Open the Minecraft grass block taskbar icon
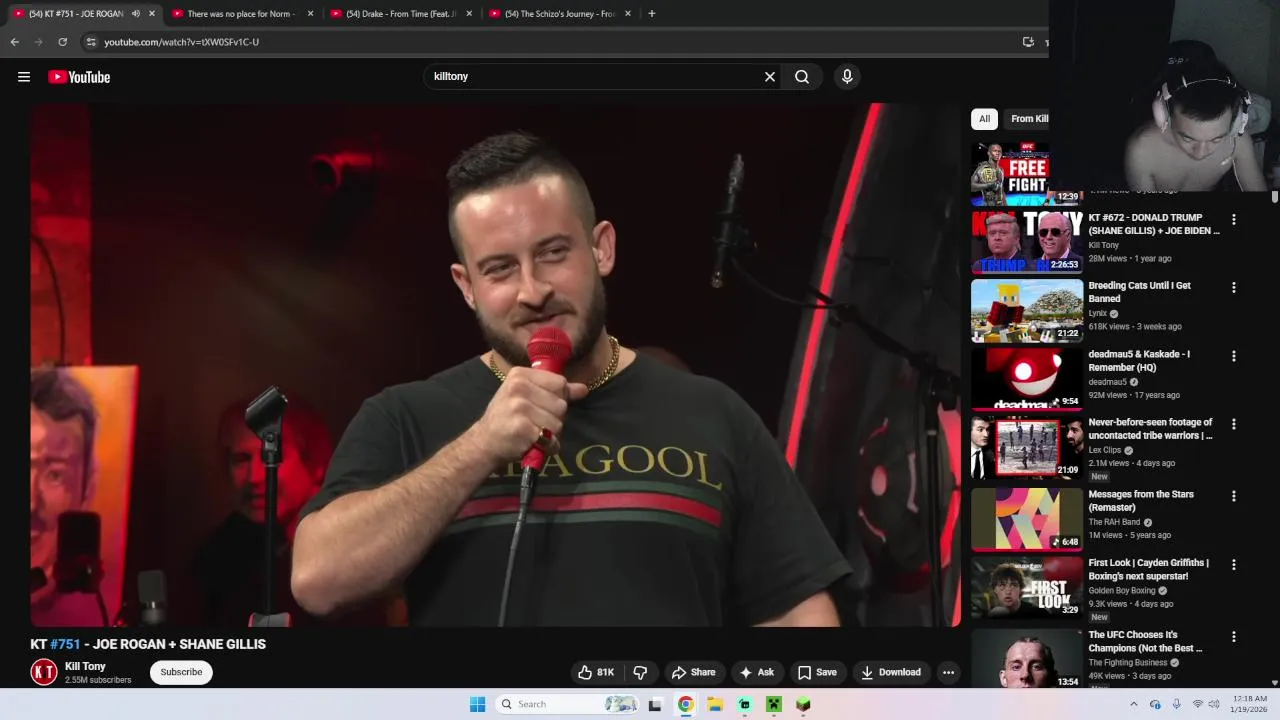This screenshot has width=1280, height=720. (x=803, y=704)
